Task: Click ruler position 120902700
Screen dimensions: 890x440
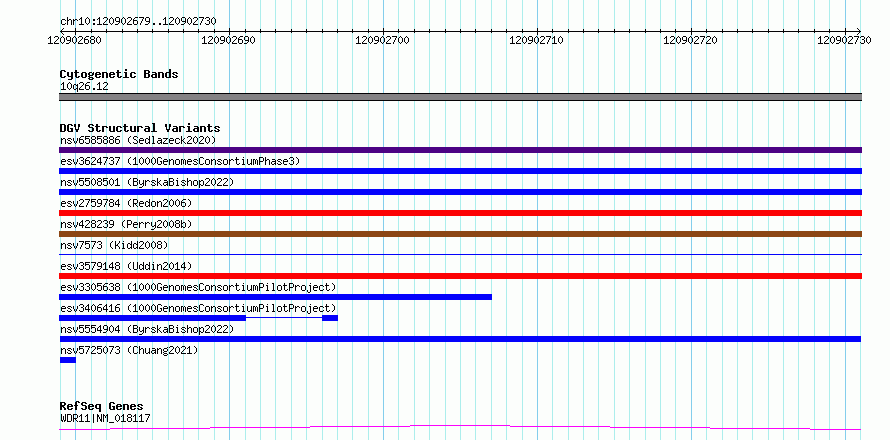Action: [383, 40]
